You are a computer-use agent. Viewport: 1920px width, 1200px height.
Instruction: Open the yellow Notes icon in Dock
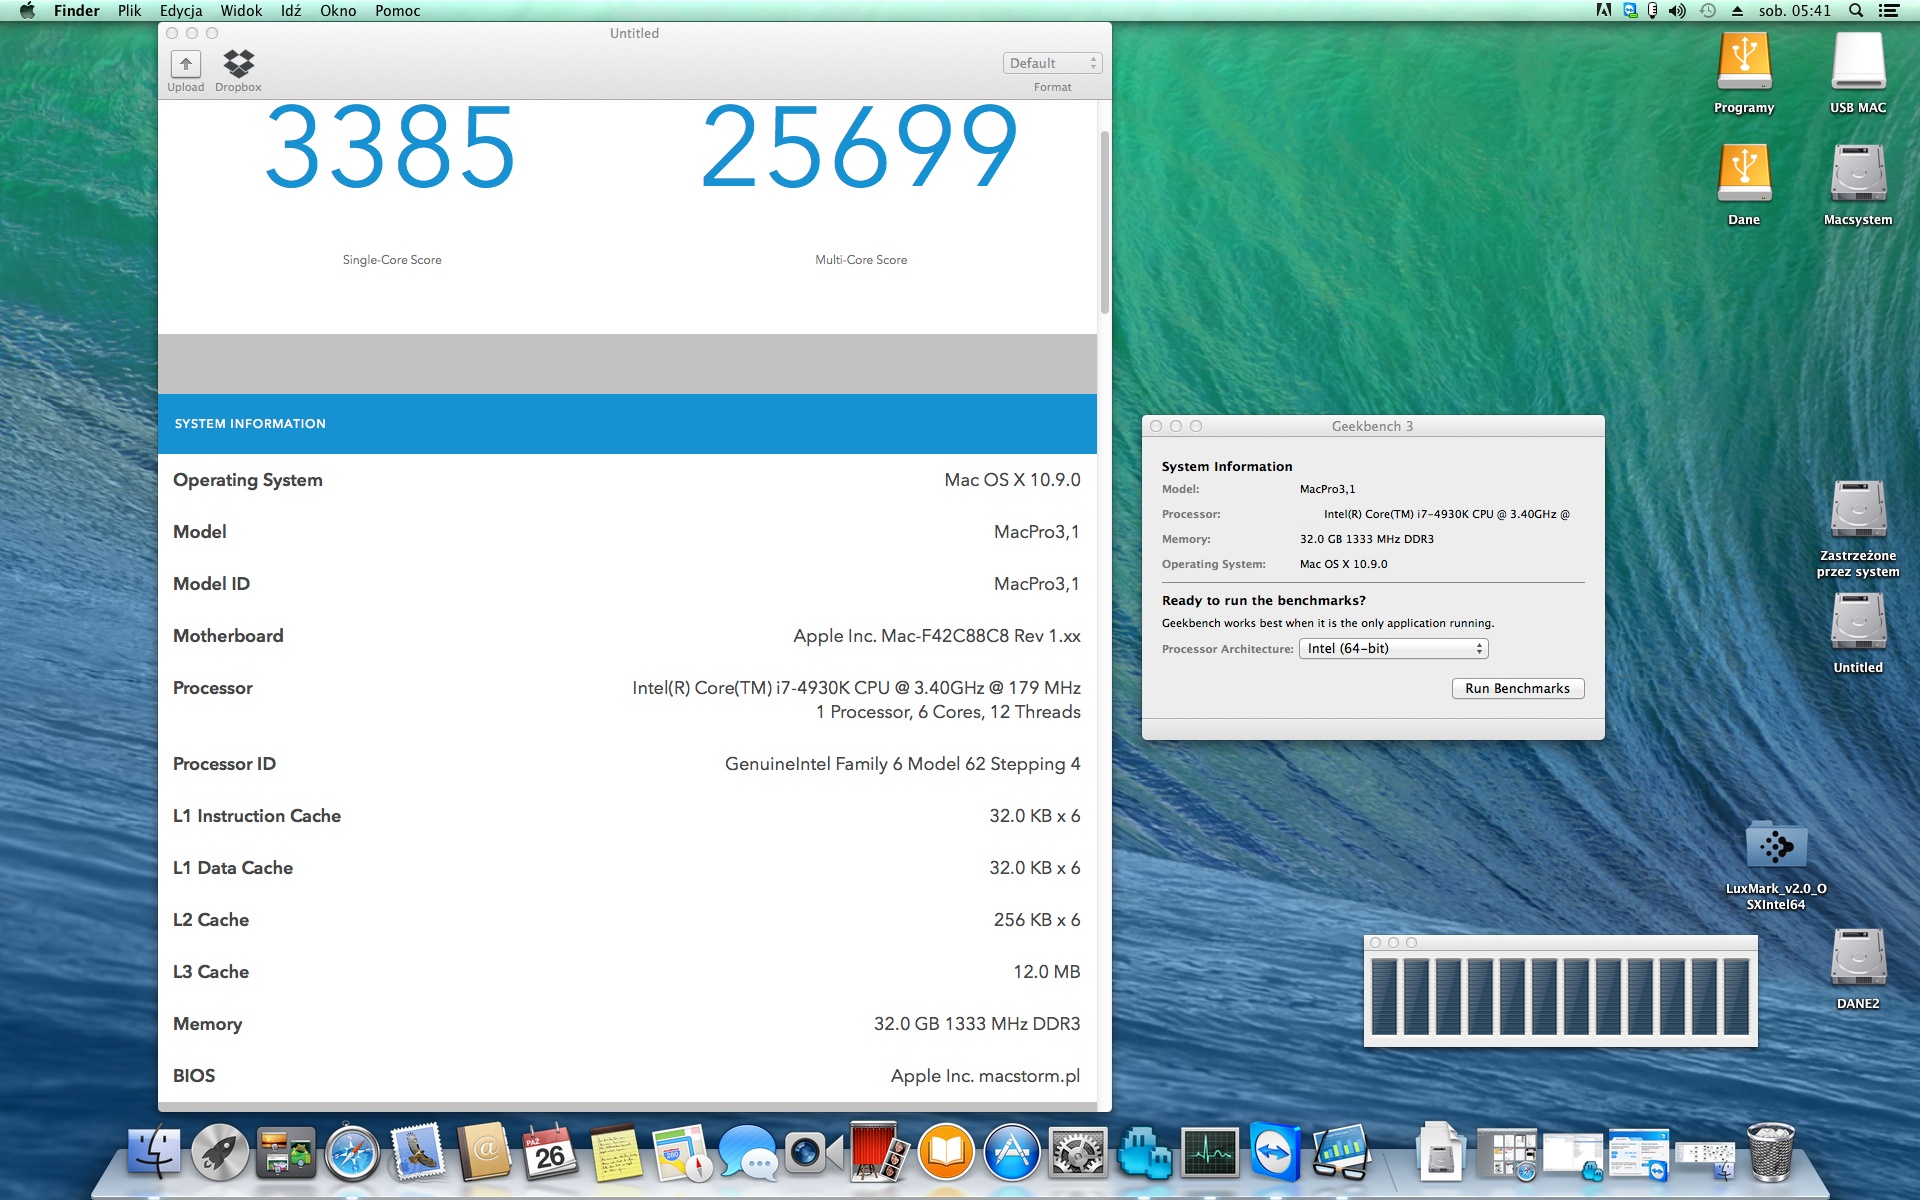616,1151
